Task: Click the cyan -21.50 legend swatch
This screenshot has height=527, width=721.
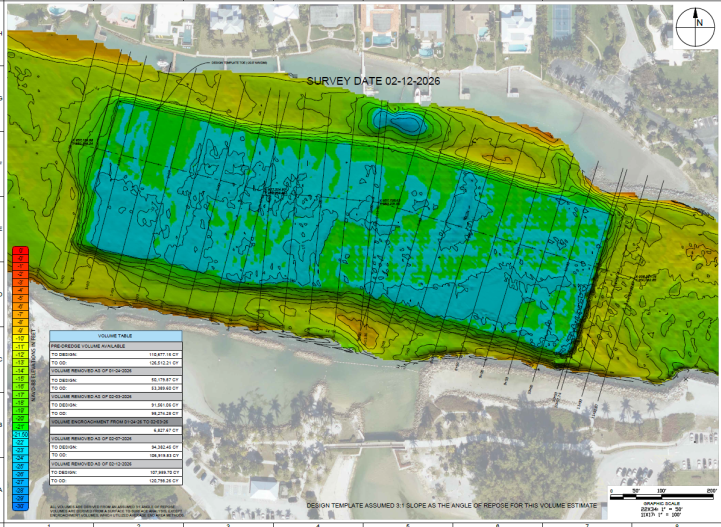Action: 21,435
